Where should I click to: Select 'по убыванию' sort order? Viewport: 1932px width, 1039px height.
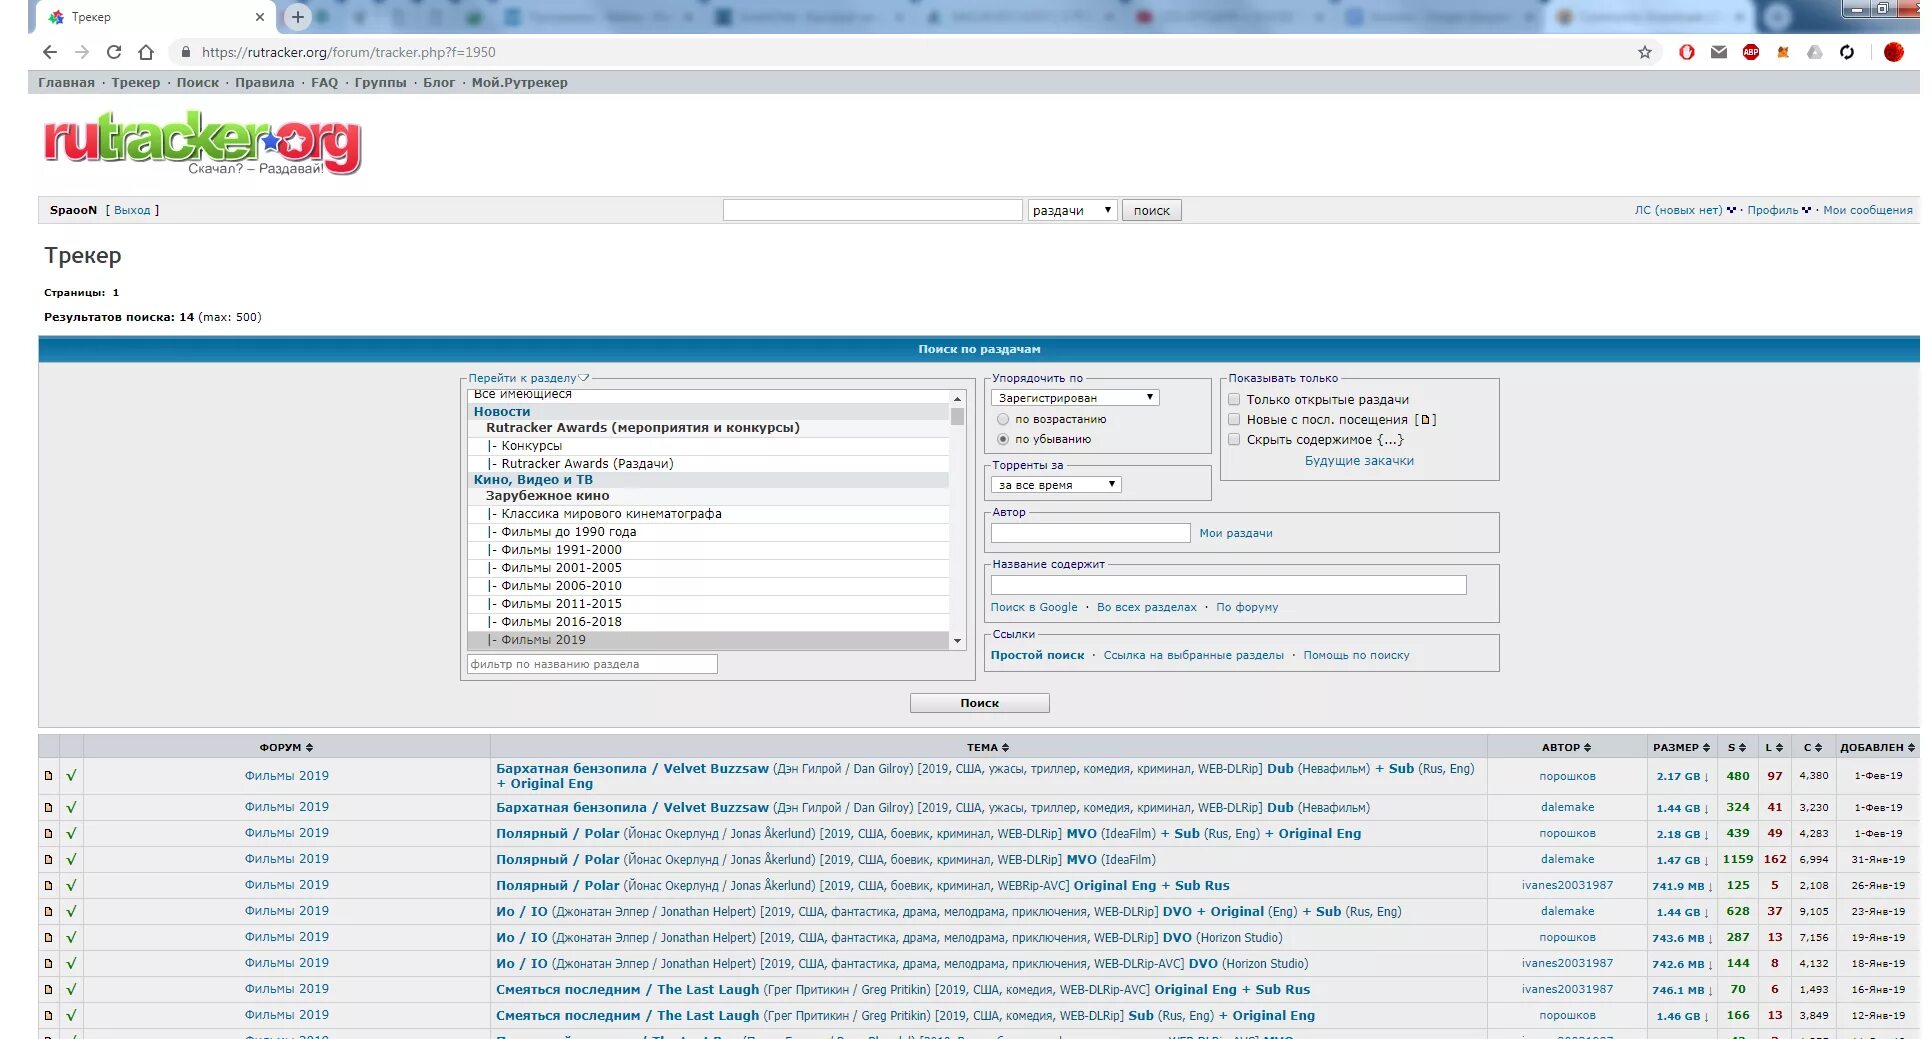coord(1003,440)
